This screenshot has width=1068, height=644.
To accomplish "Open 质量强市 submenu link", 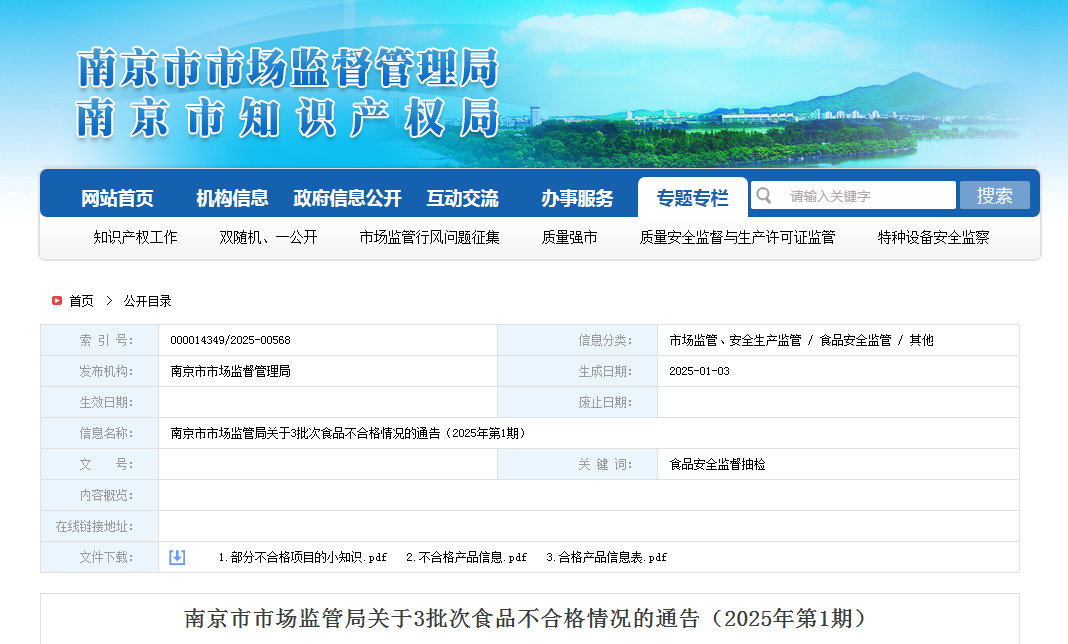I will (569, 237).
